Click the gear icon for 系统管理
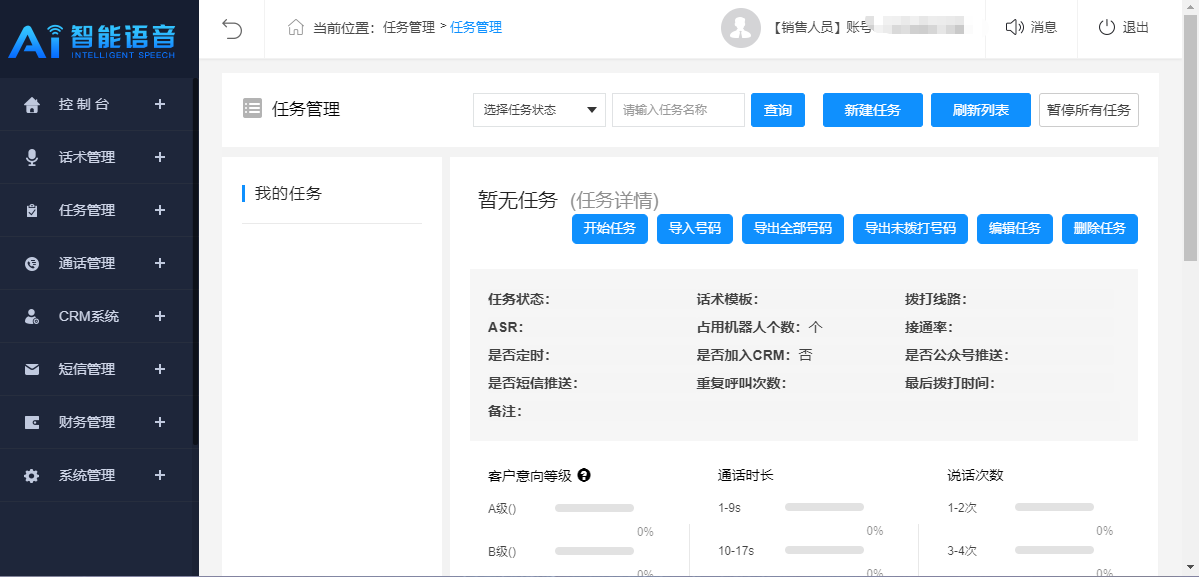The width and height of the screenshot is (1199, 577). (x=32, y=476)
